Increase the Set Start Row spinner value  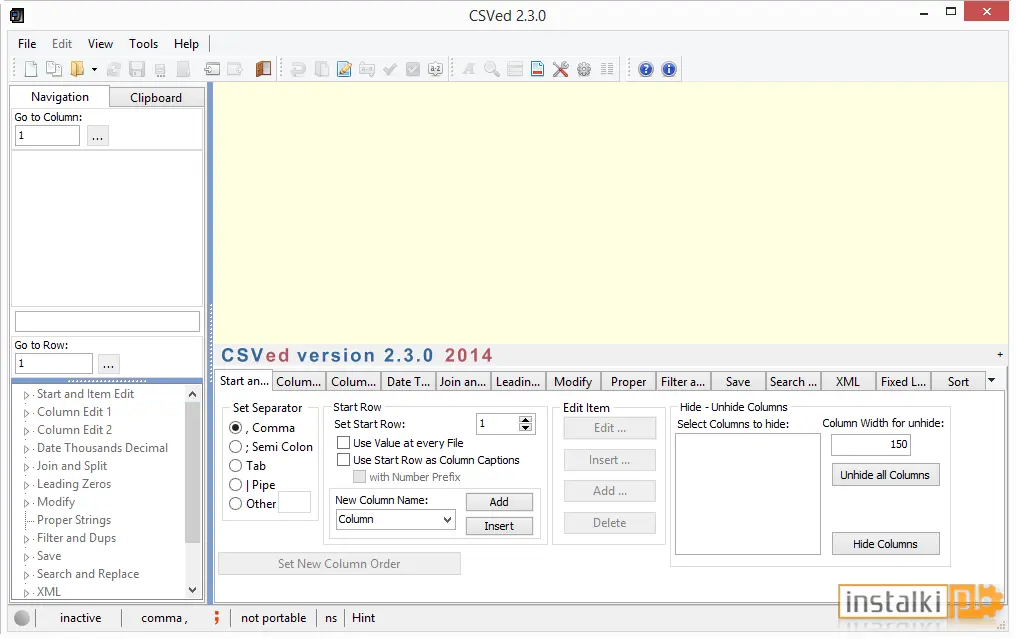525,419
